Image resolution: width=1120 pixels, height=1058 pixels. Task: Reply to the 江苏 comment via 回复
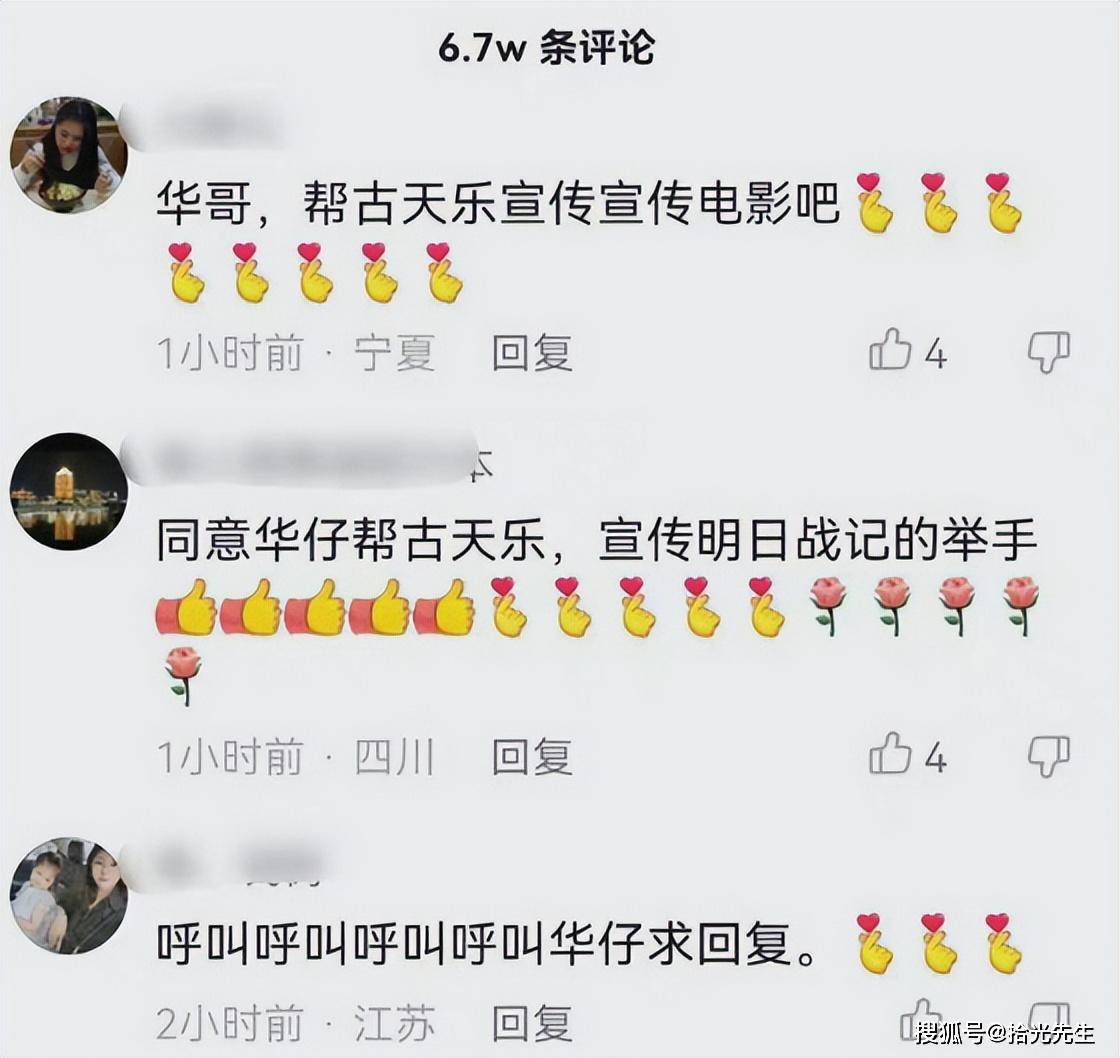point(532,1024)
